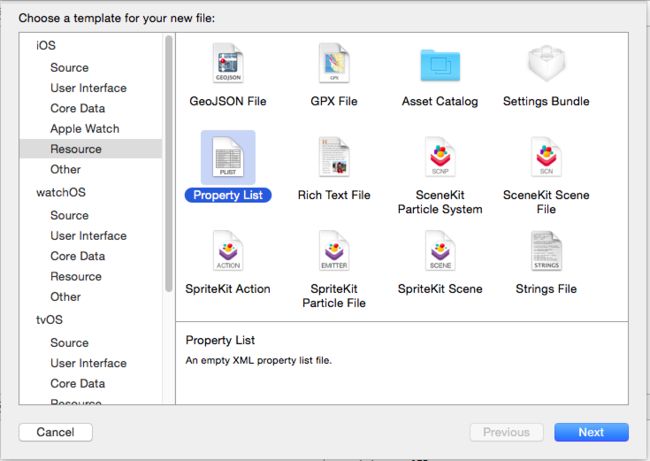Click the GeoJSON File label

[x=228, y=101]
